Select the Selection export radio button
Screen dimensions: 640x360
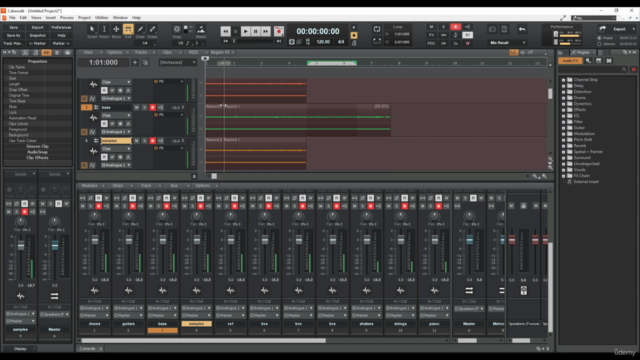point(599,44)
